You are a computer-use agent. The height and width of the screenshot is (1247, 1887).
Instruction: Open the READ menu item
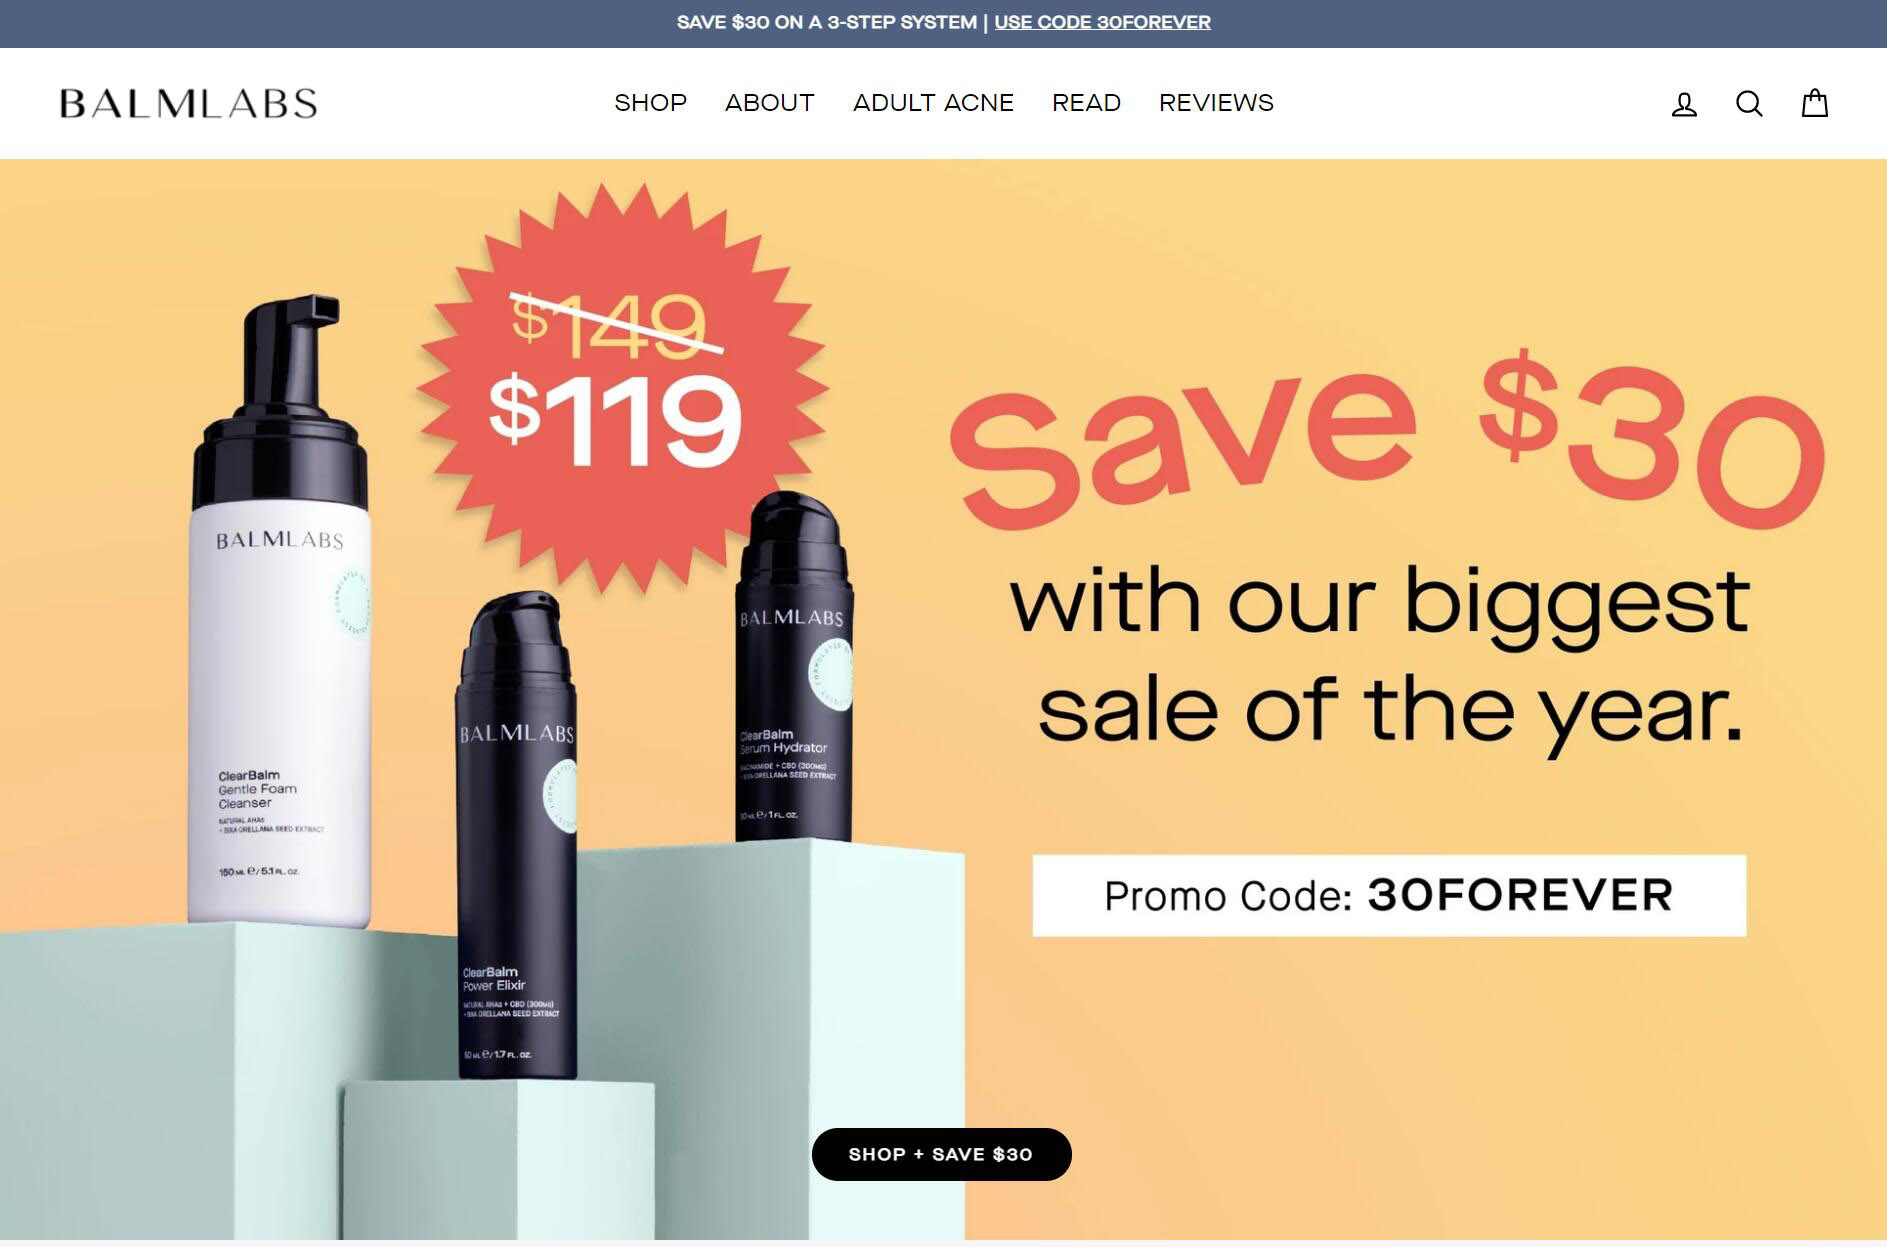1086,103
